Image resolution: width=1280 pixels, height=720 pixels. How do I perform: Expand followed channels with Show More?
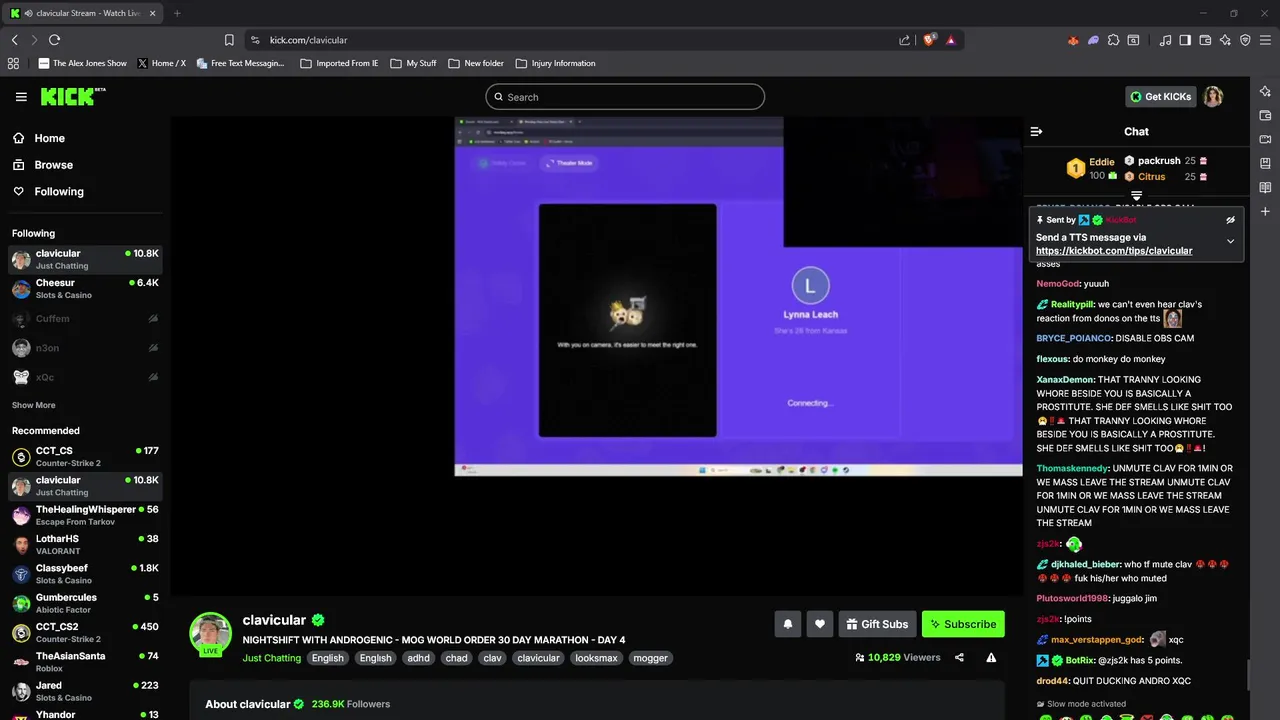[x=33, y=405]
